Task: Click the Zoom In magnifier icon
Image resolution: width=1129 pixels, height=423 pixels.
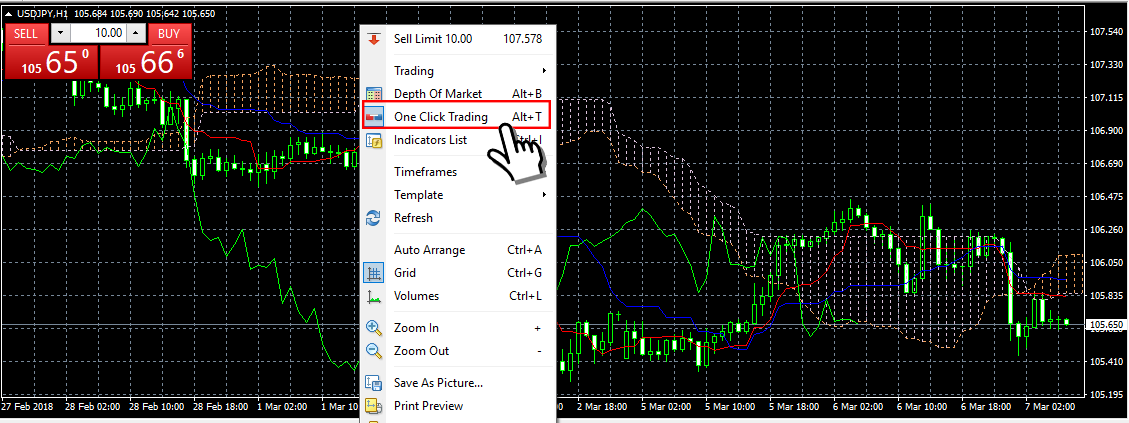Action: (374, 328)
